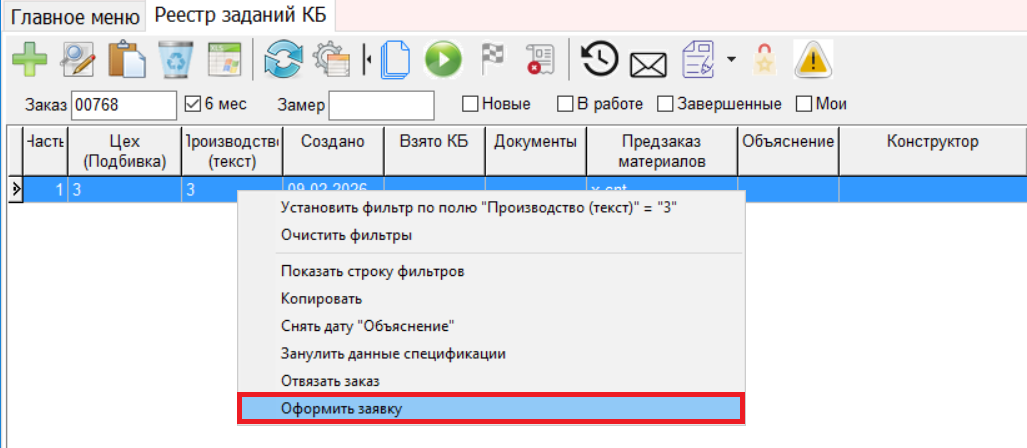1027x448 pixels.
Task: Click the envelope mail icon
Action: click(x=648, y=62)
